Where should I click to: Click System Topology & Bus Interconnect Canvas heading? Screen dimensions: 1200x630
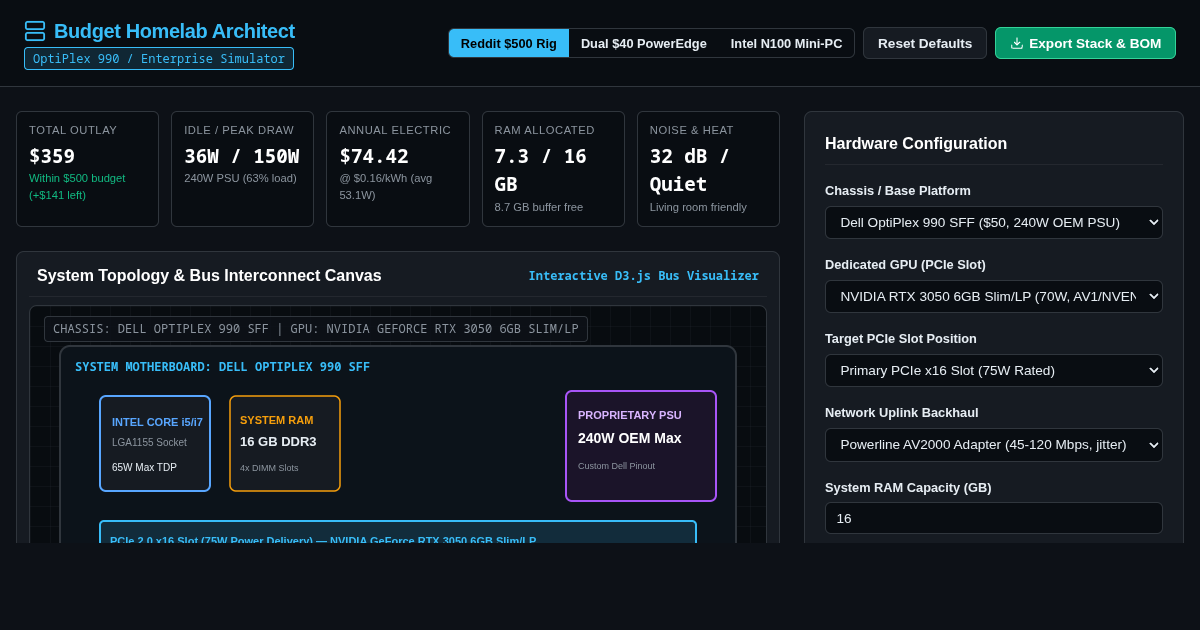click(x=209, y=275)
